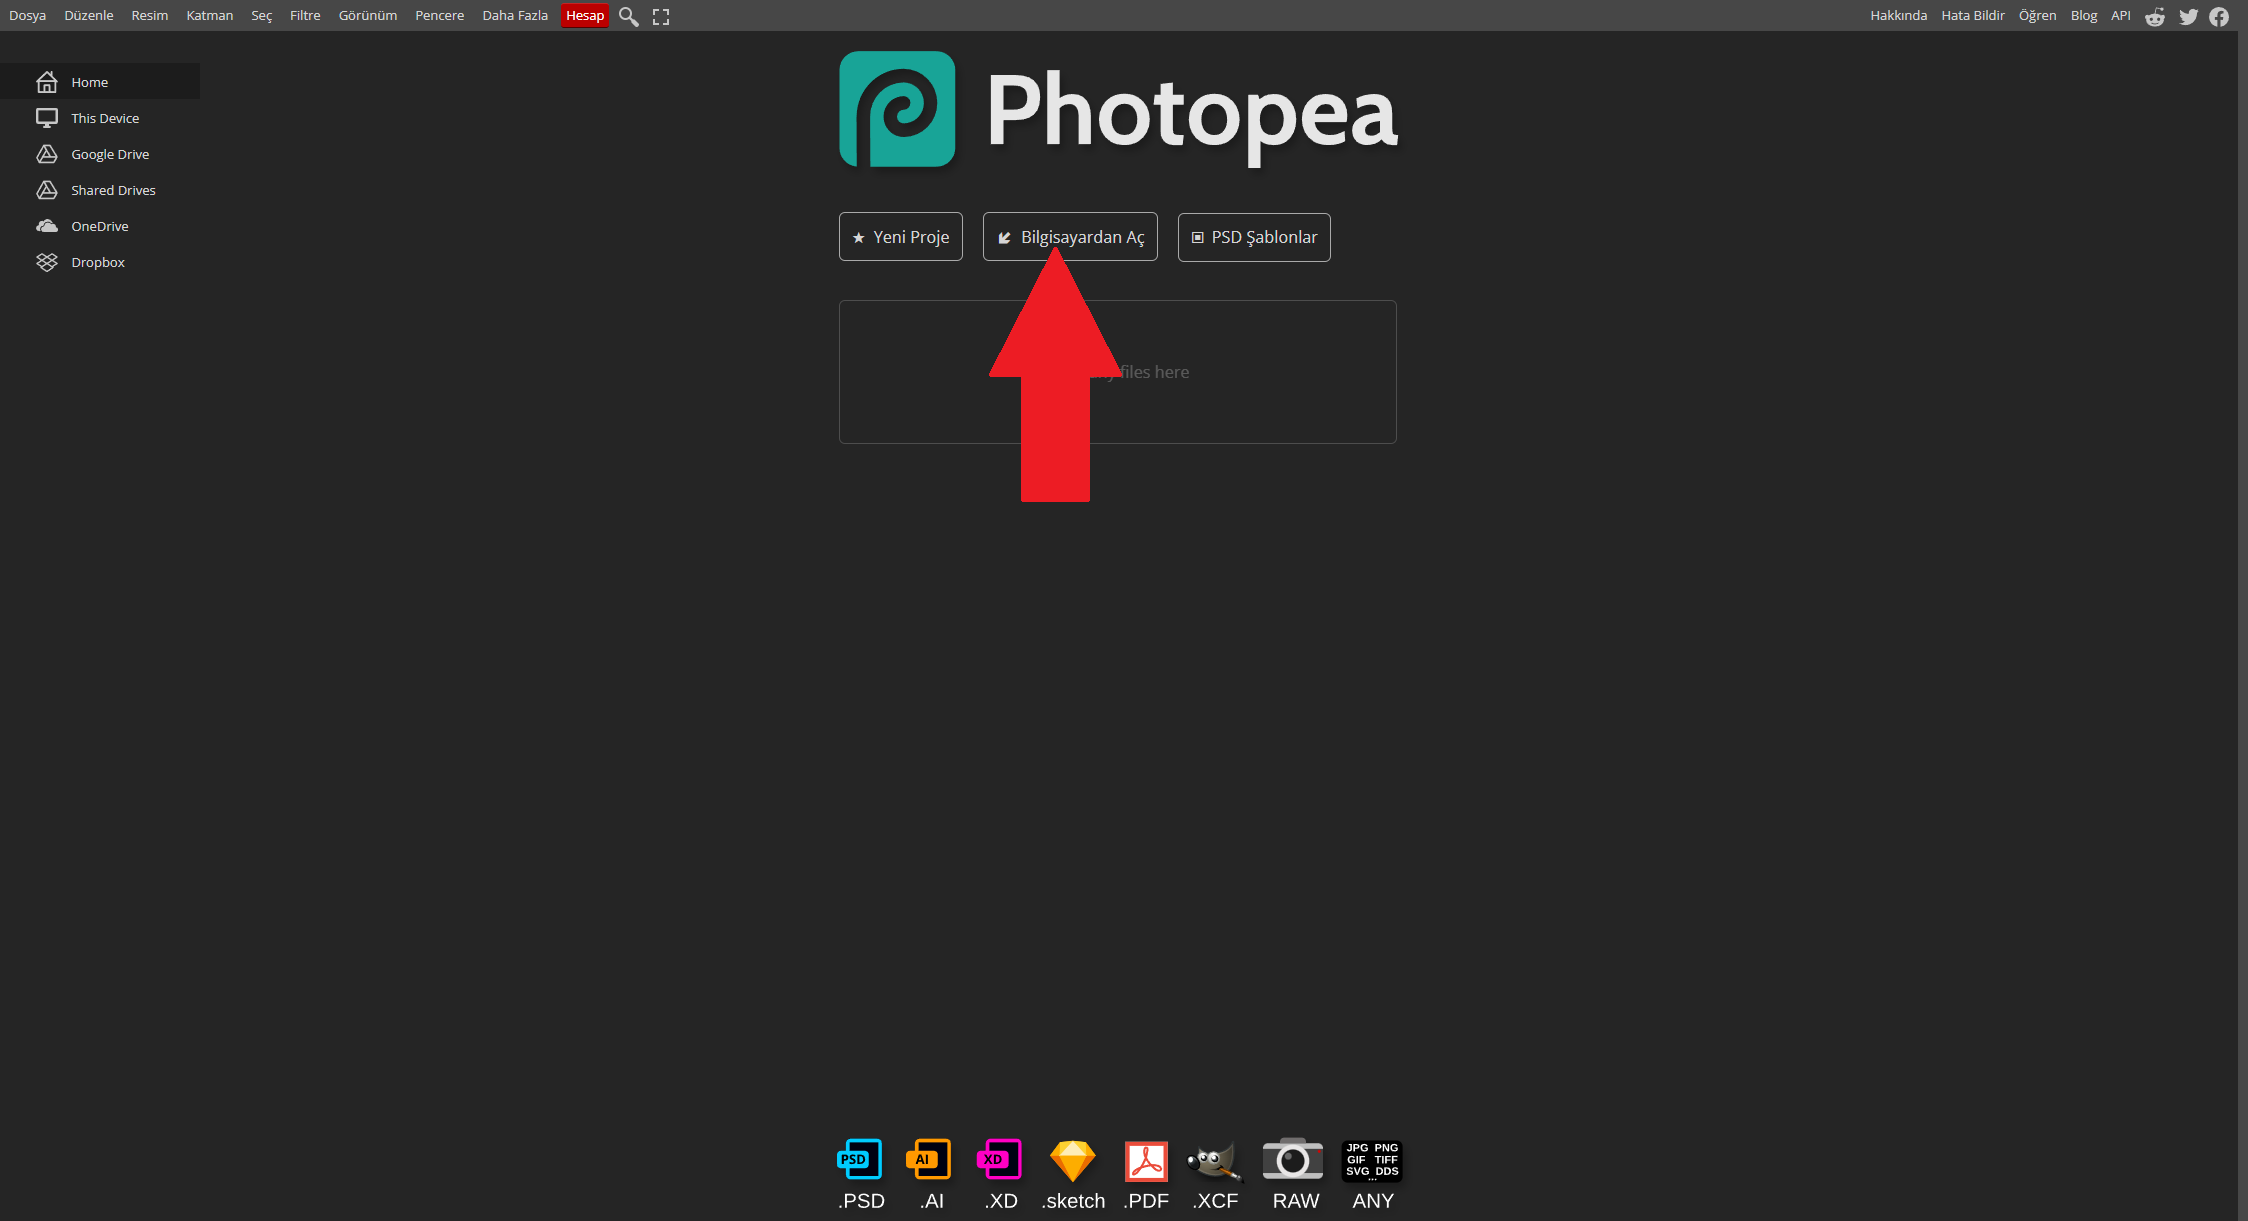Click Bilgisayardan Aç button
The height and width of the screenshot is (1221, 2248).
point(1070,237)
